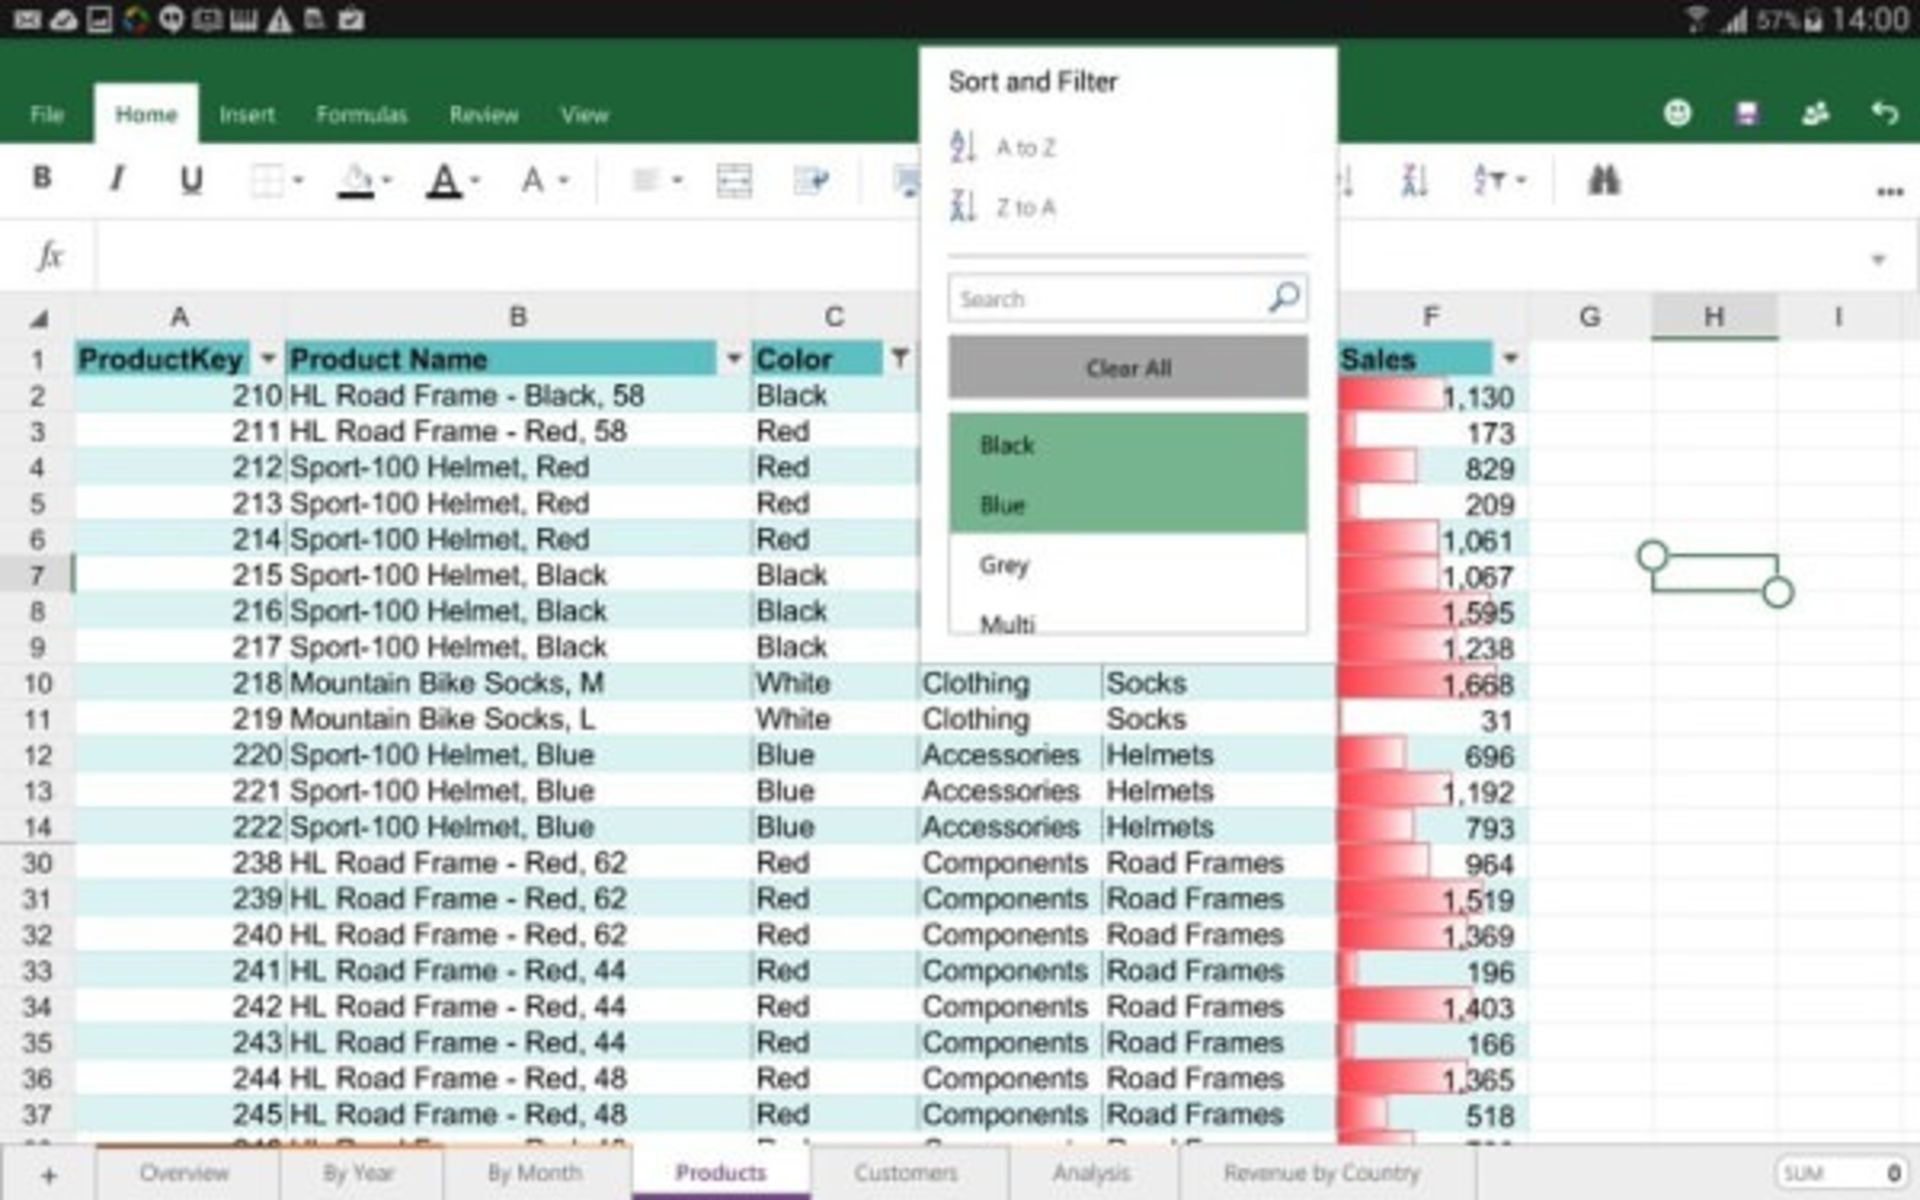Toggle Italic formatting in ribbon

[x=117, y=179]
